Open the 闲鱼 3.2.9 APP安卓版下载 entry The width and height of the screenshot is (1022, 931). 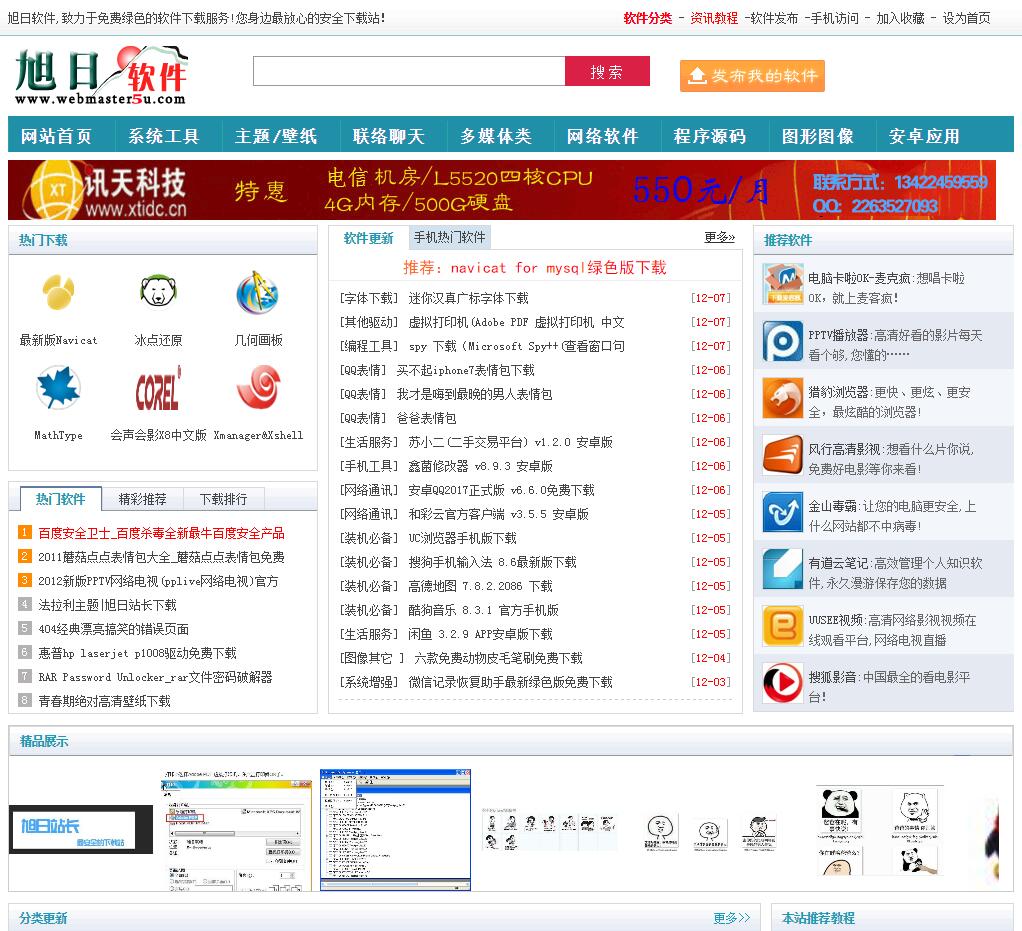(480, 634)
